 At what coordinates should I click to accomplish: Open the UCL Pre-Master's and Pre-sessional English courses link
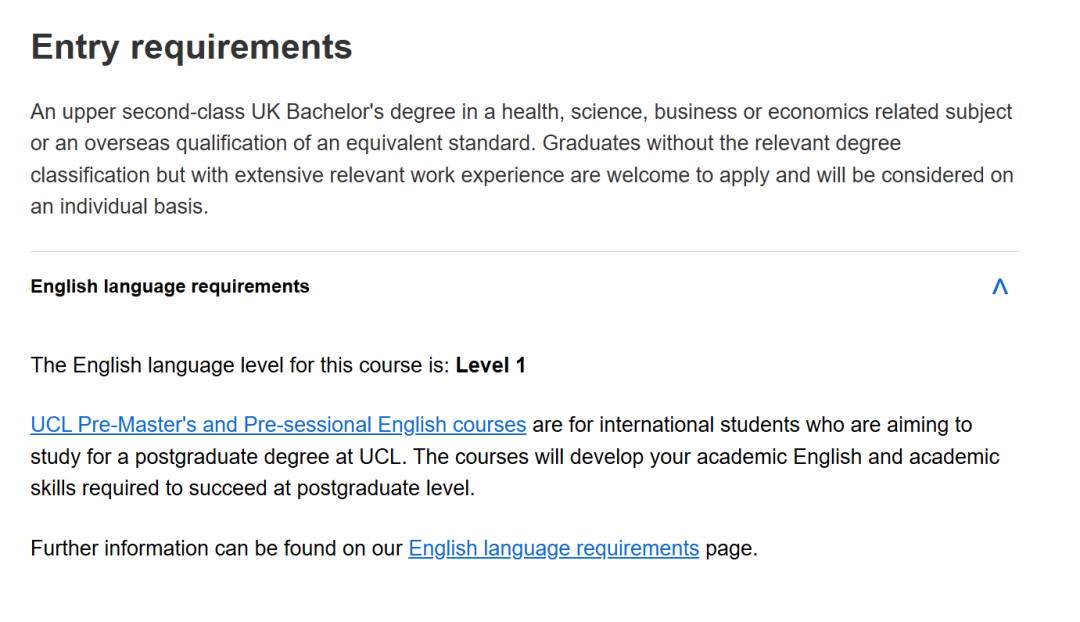tap(278, 425)
